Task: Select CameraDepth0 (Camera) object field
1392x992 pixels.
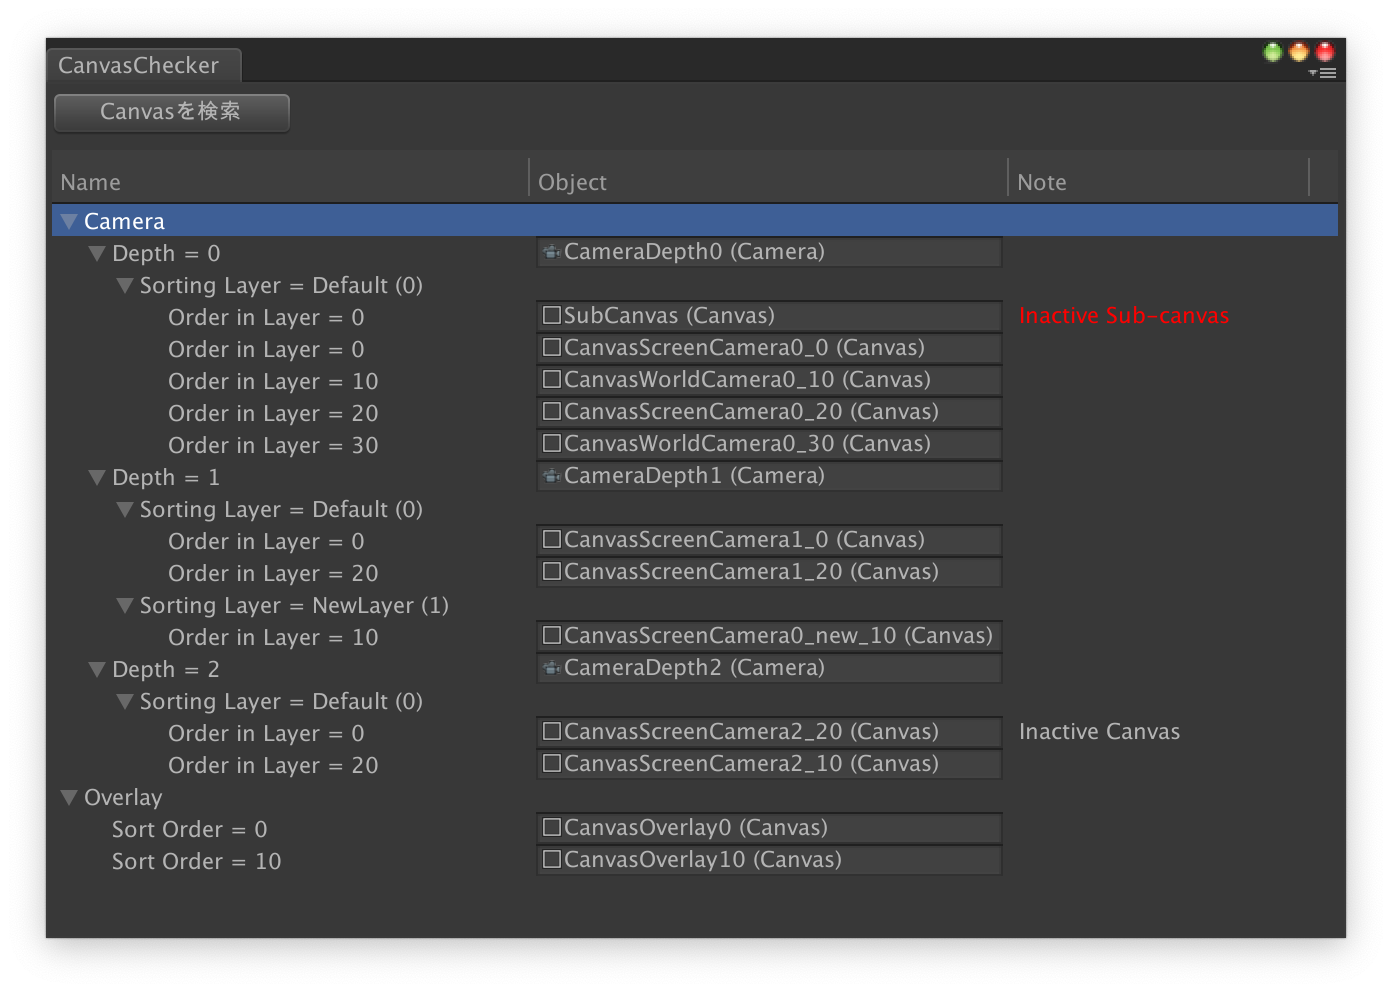Action: pos(769,252)
